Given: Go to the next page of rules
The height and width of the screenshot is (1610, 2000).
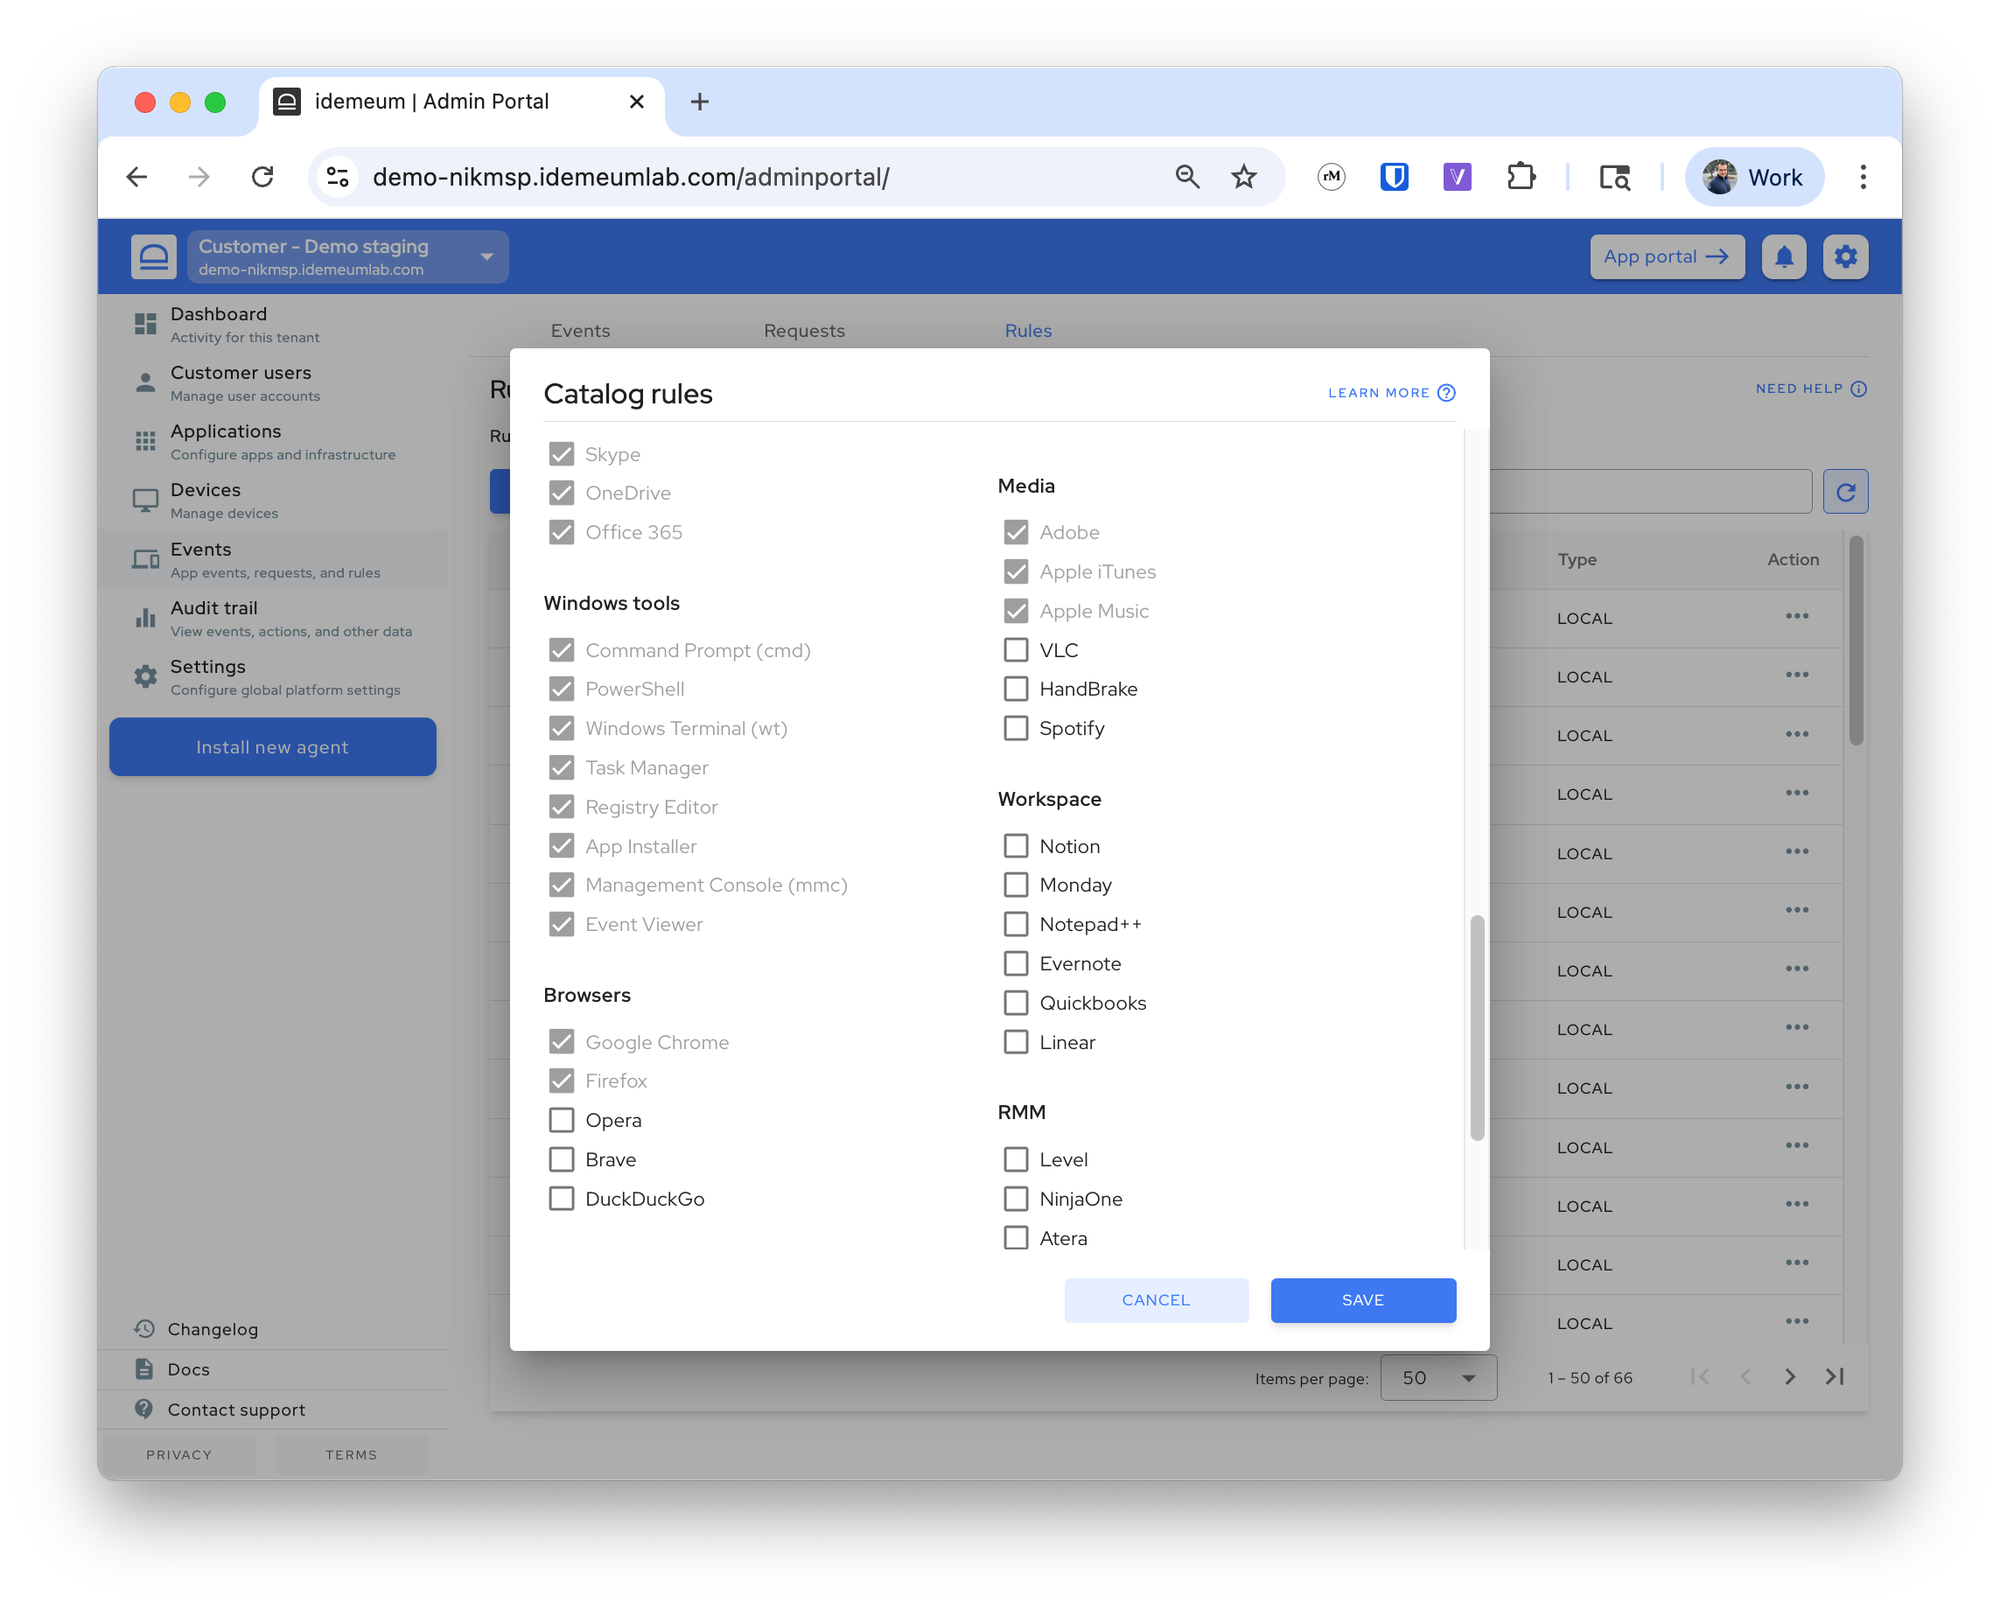Looking at the screenshot, I should [1790, 1377].
